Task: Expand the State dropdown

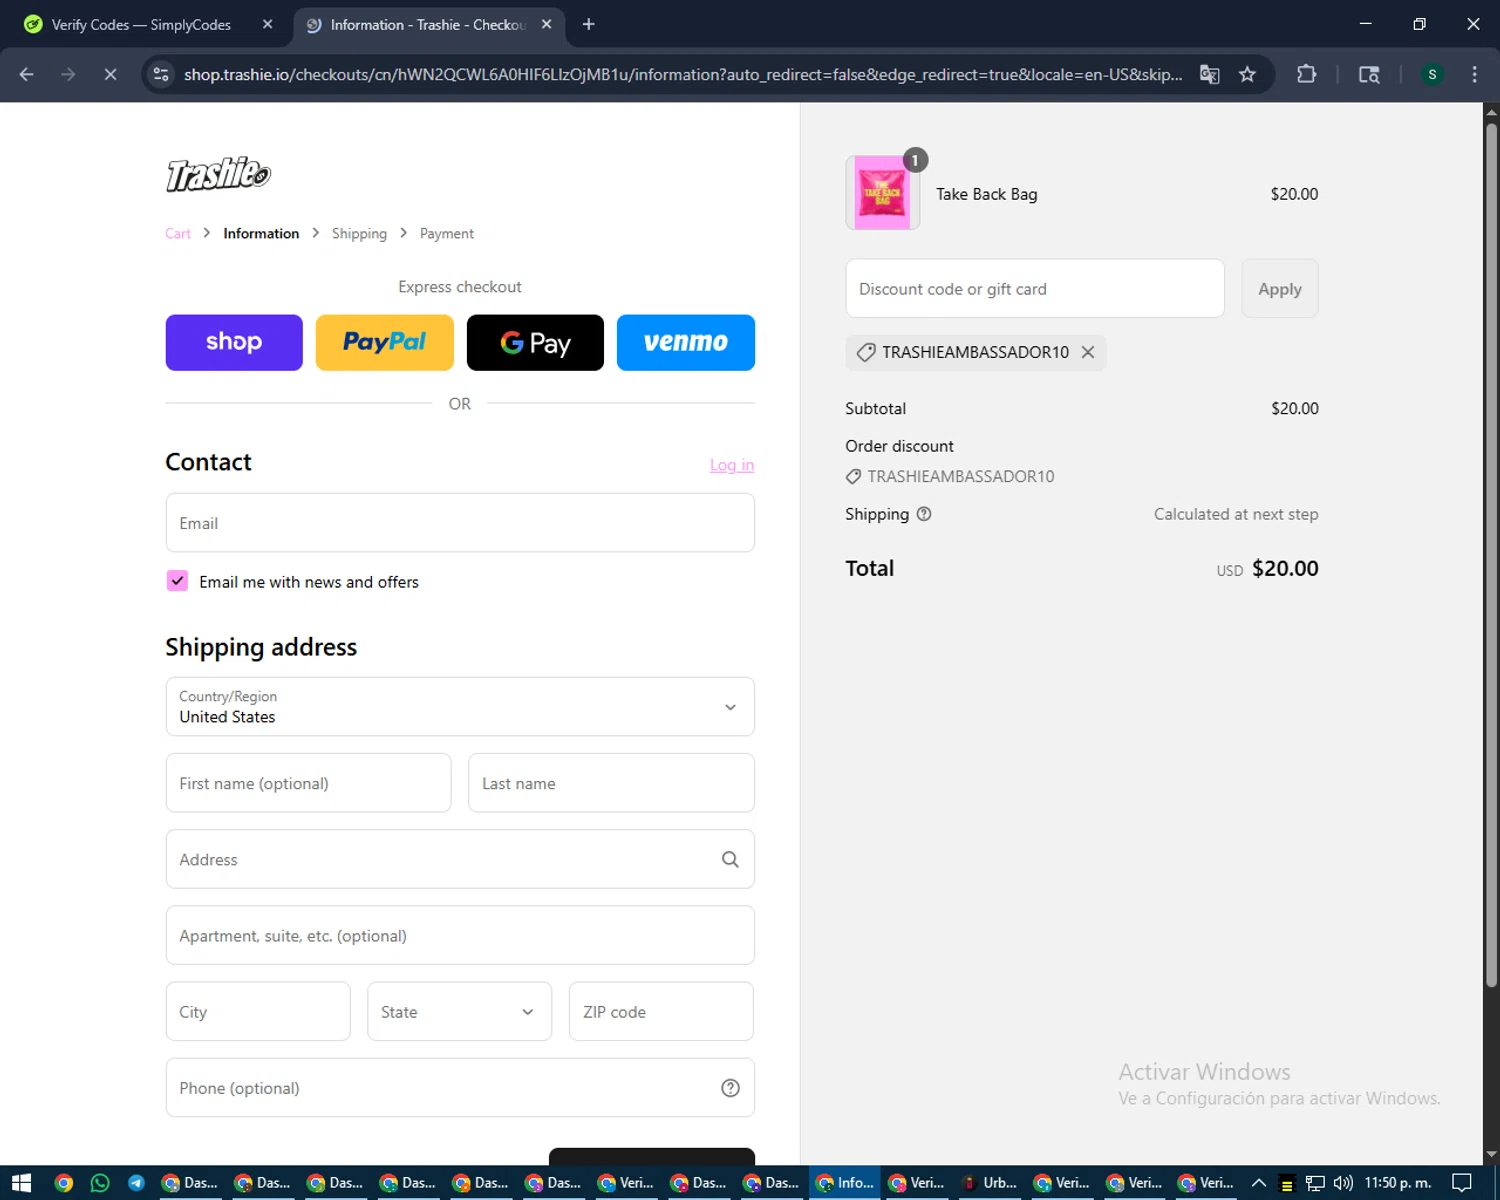Action: point(459,1011)
